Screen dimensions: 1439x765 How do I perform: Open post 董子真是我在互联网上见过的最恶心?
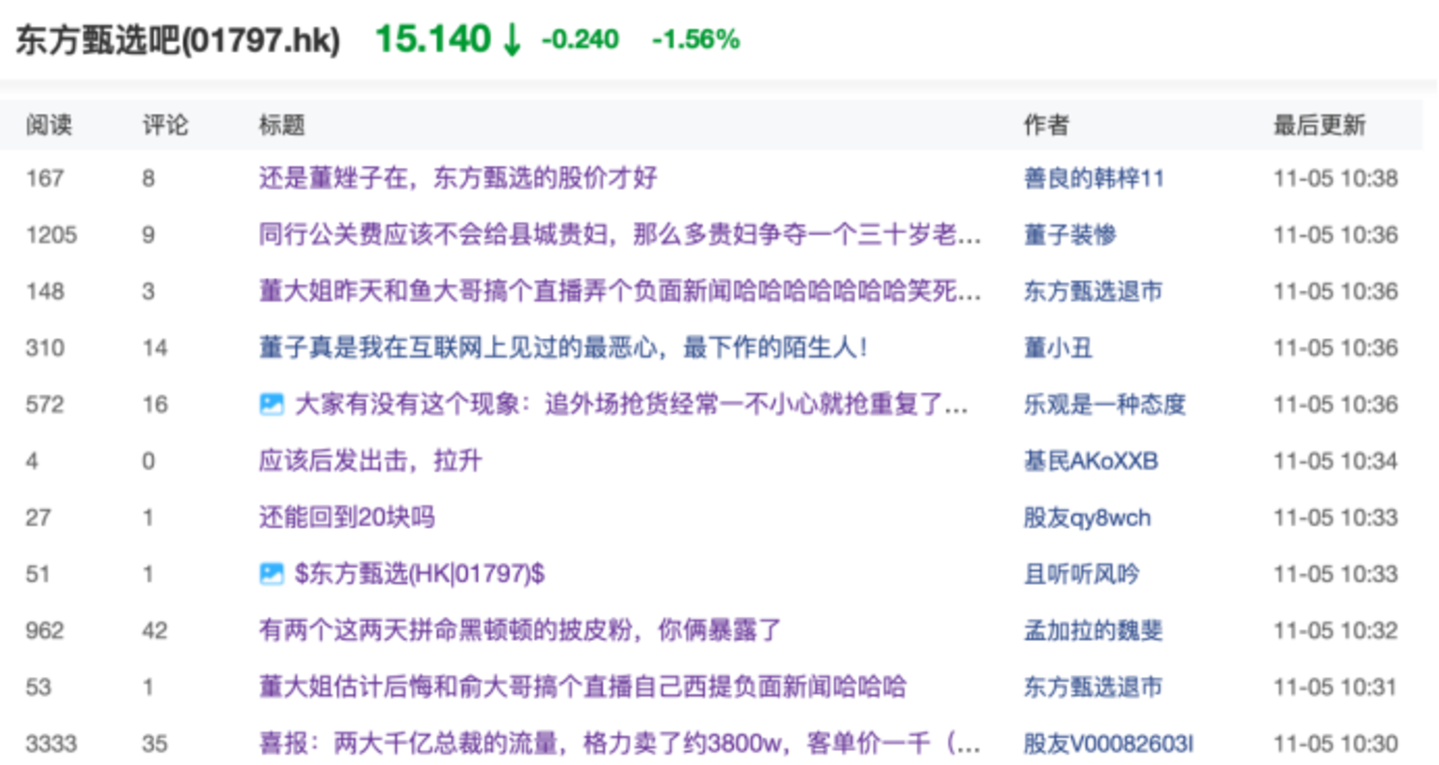562,348
